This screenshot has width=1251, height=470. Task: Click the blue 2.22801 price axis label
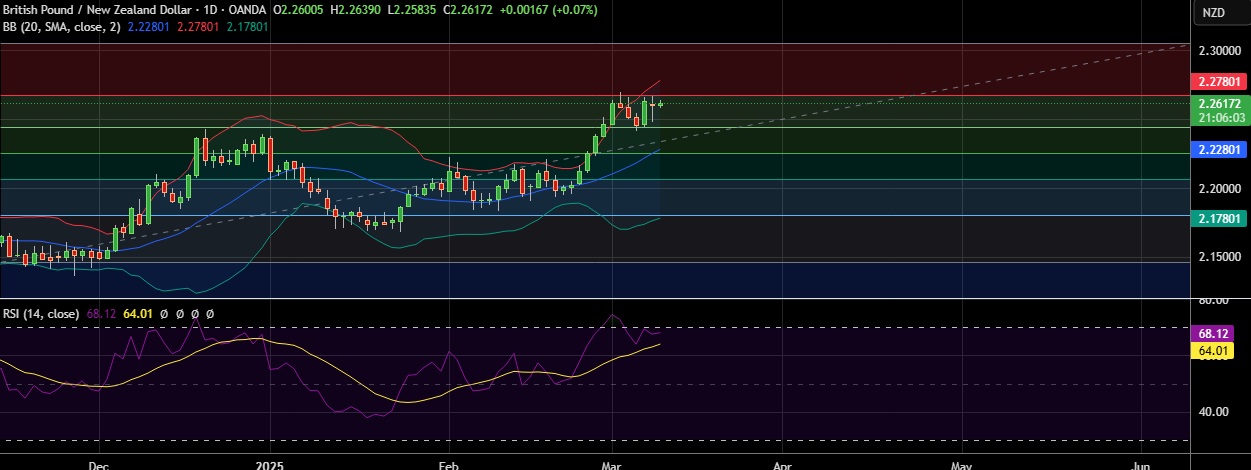click(x=1218, y=149)
